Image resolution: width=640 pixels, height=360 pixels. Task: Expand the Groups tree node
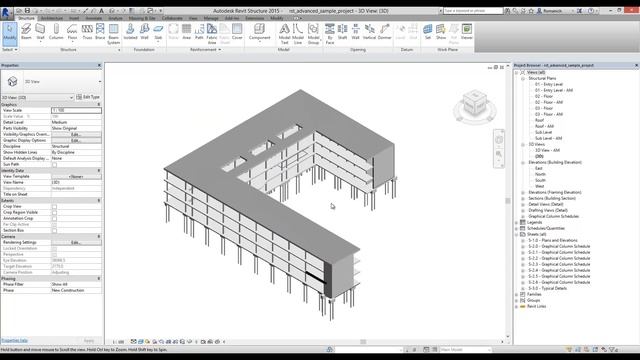[x=517, y=300]
